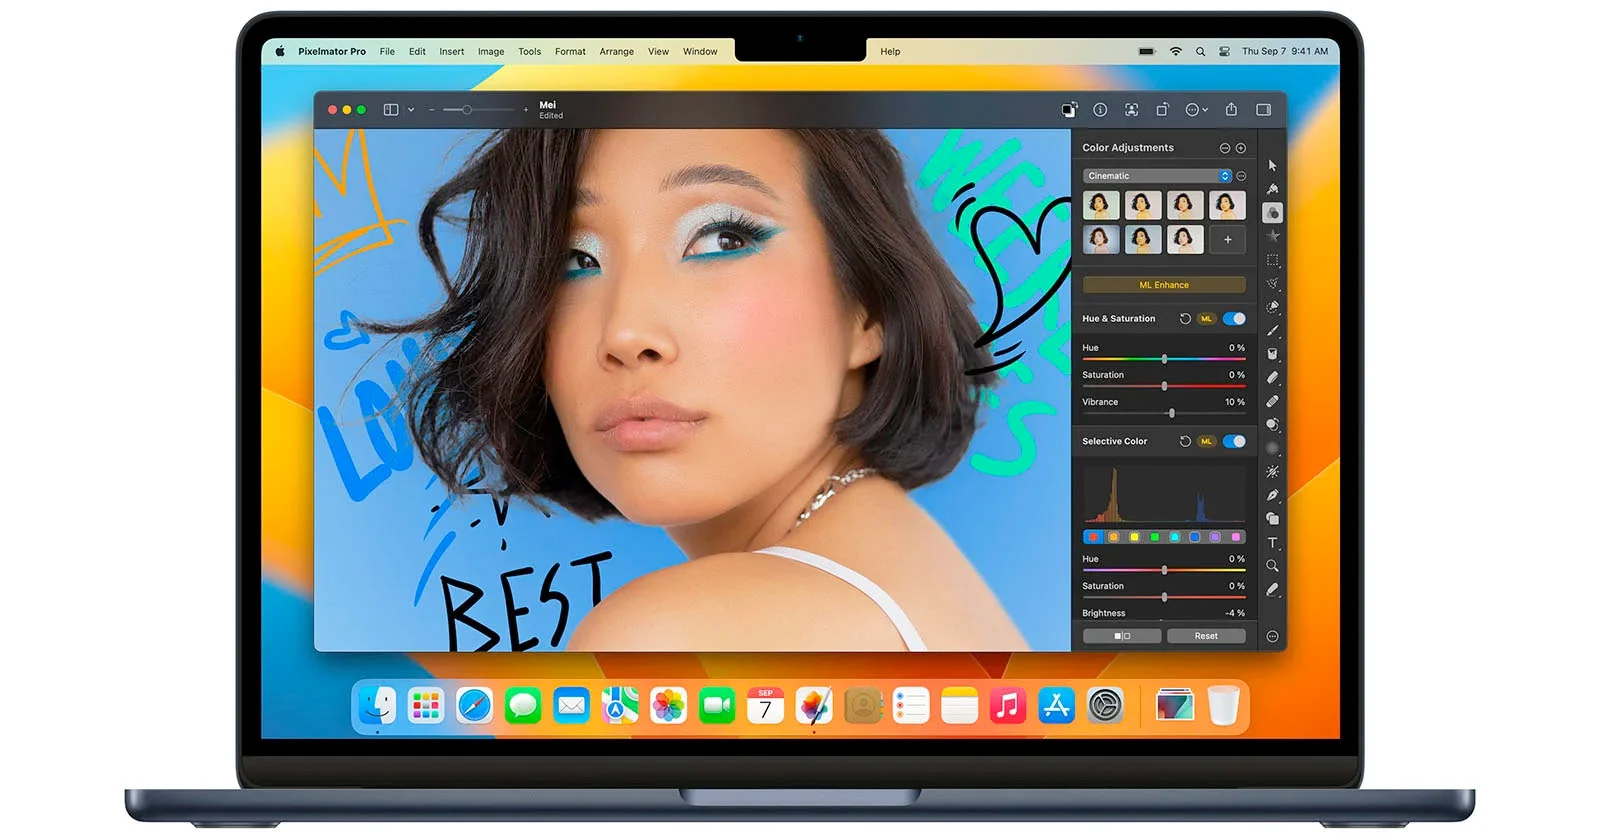The image size is (1600, 840).
Task: Select the rectangular selection tool
Action: (x=1272, y=260)
